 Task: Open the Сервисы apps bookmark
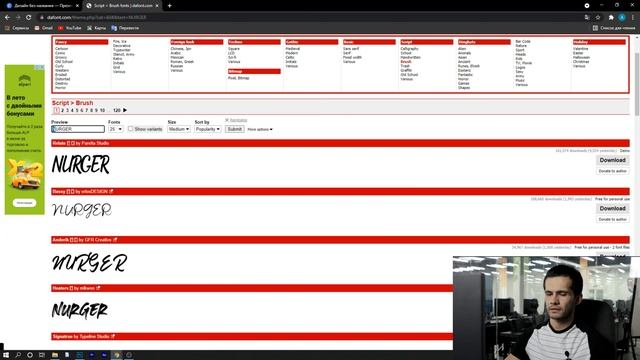click(17, 28)
